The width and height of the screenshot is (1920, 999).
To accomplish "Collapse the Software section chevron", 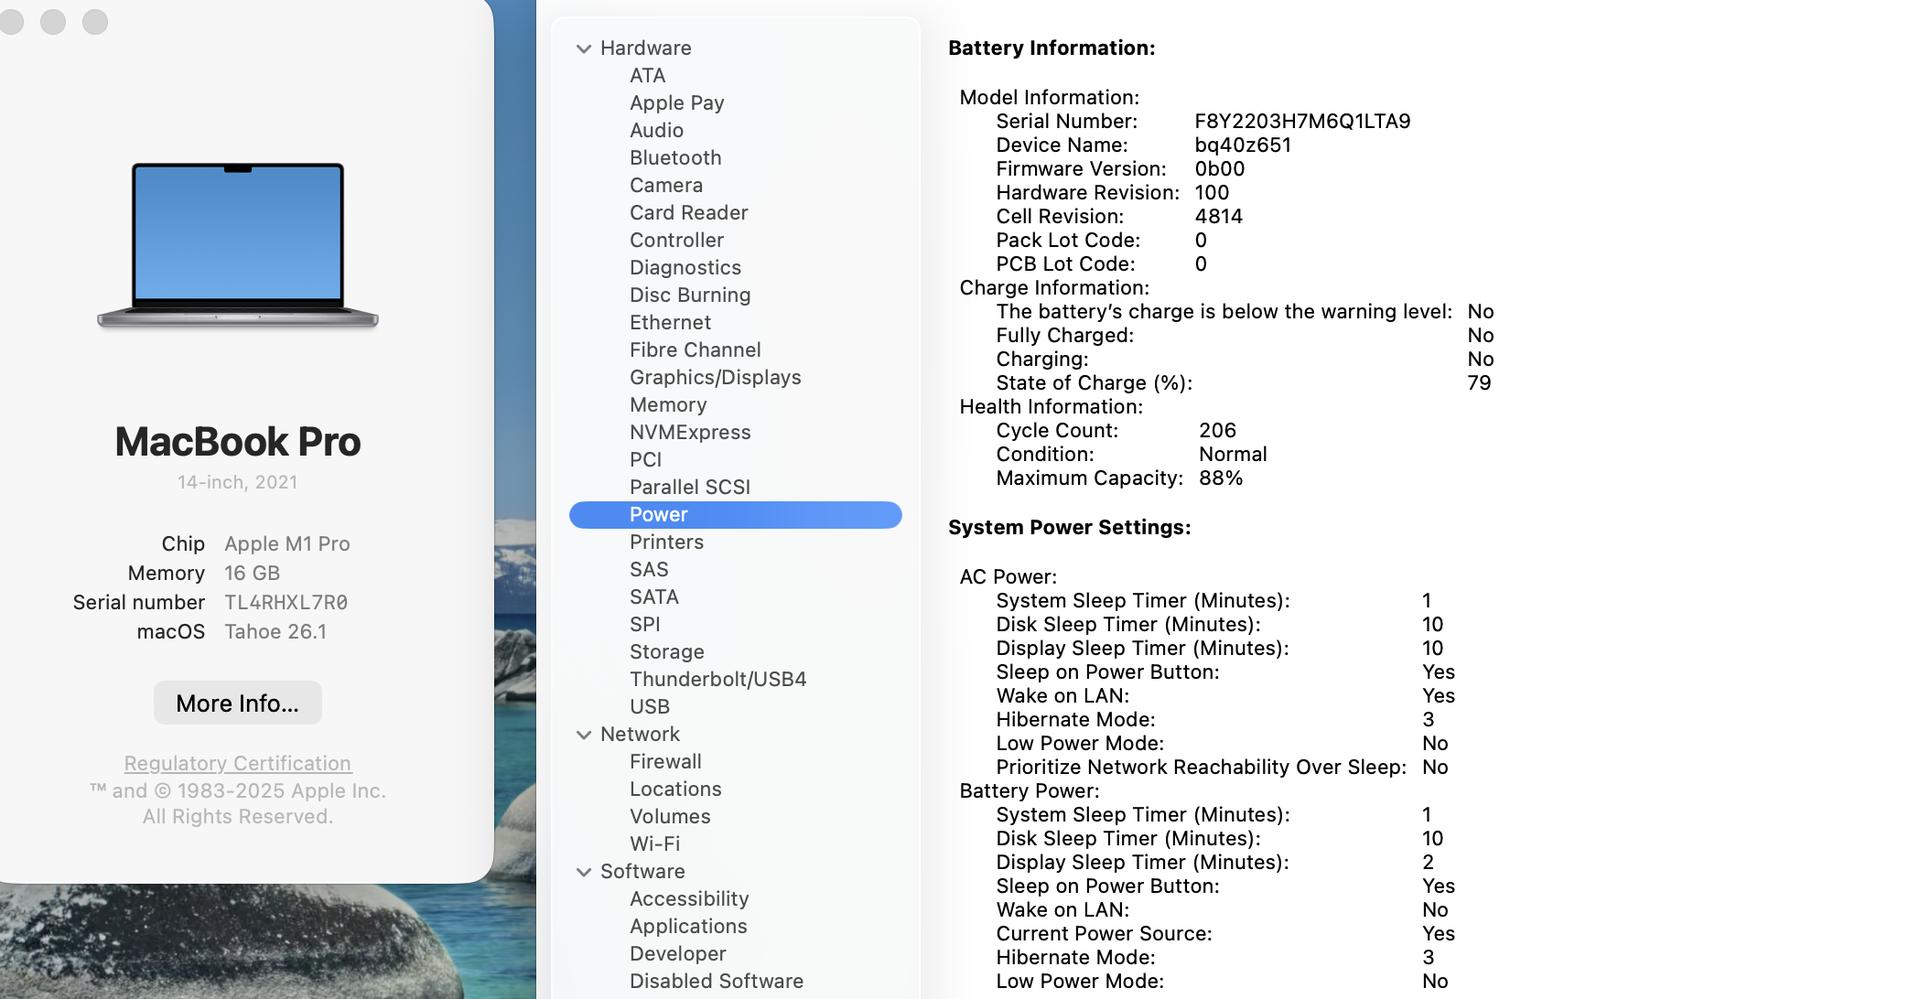I will pos(584,872).
